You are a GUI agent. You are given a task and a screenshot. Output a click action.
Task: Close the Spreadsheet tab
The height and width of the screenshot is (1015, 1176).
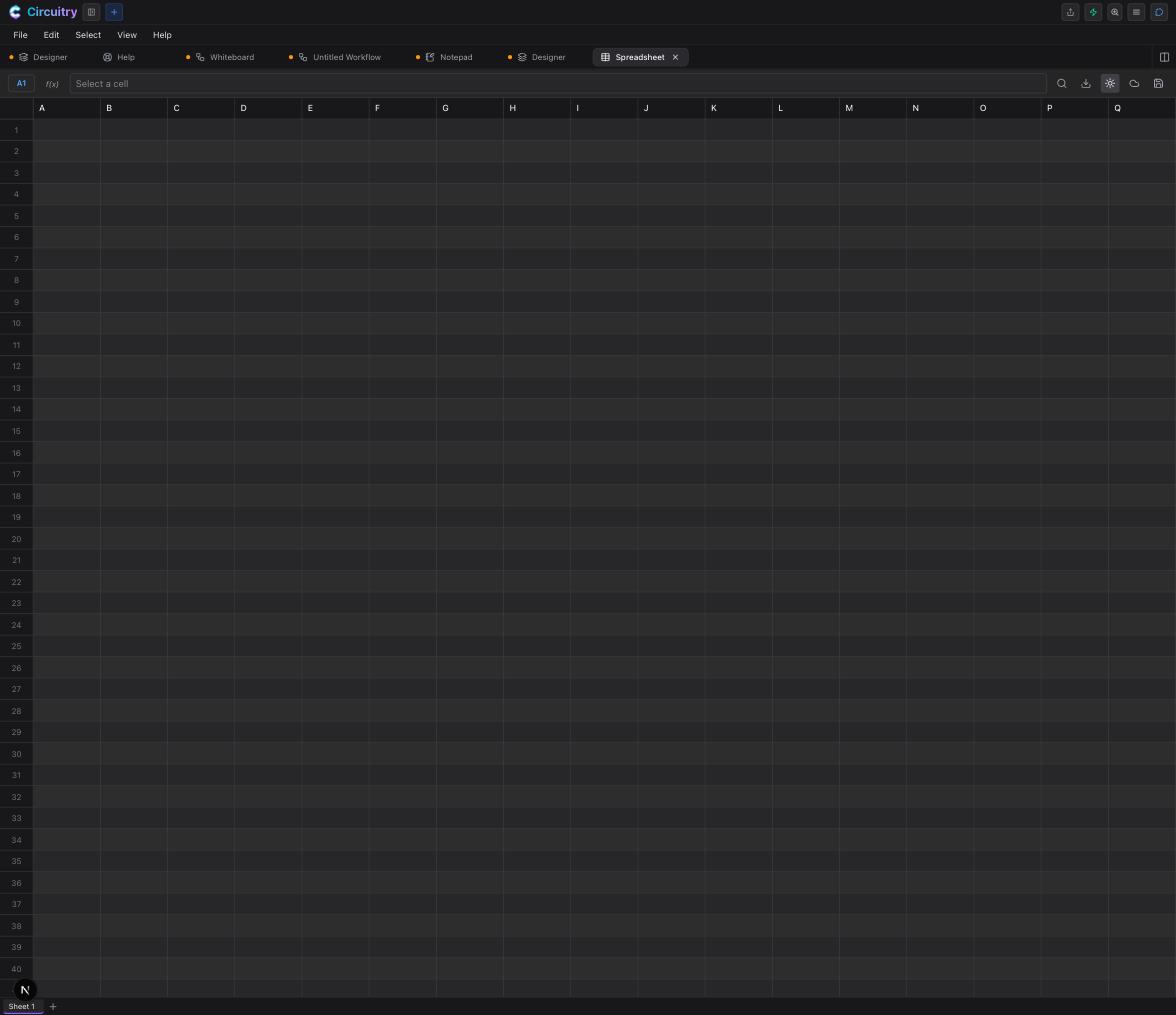[675, 57]
